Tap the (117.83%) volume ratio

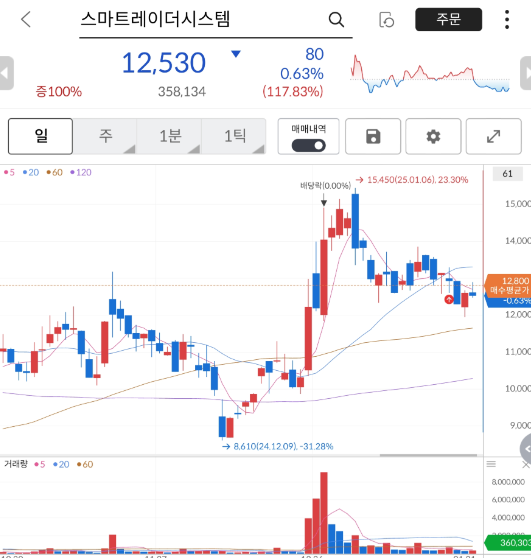[293, 92]
